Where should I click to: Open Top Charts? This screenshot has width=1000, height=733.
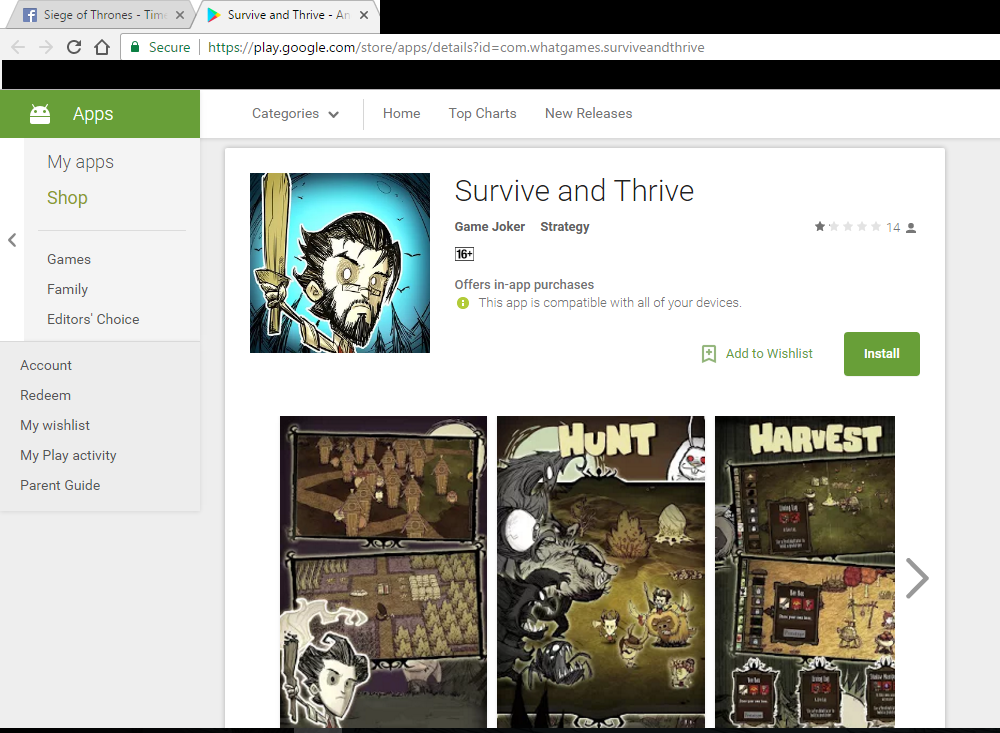[x=482, y=114]
